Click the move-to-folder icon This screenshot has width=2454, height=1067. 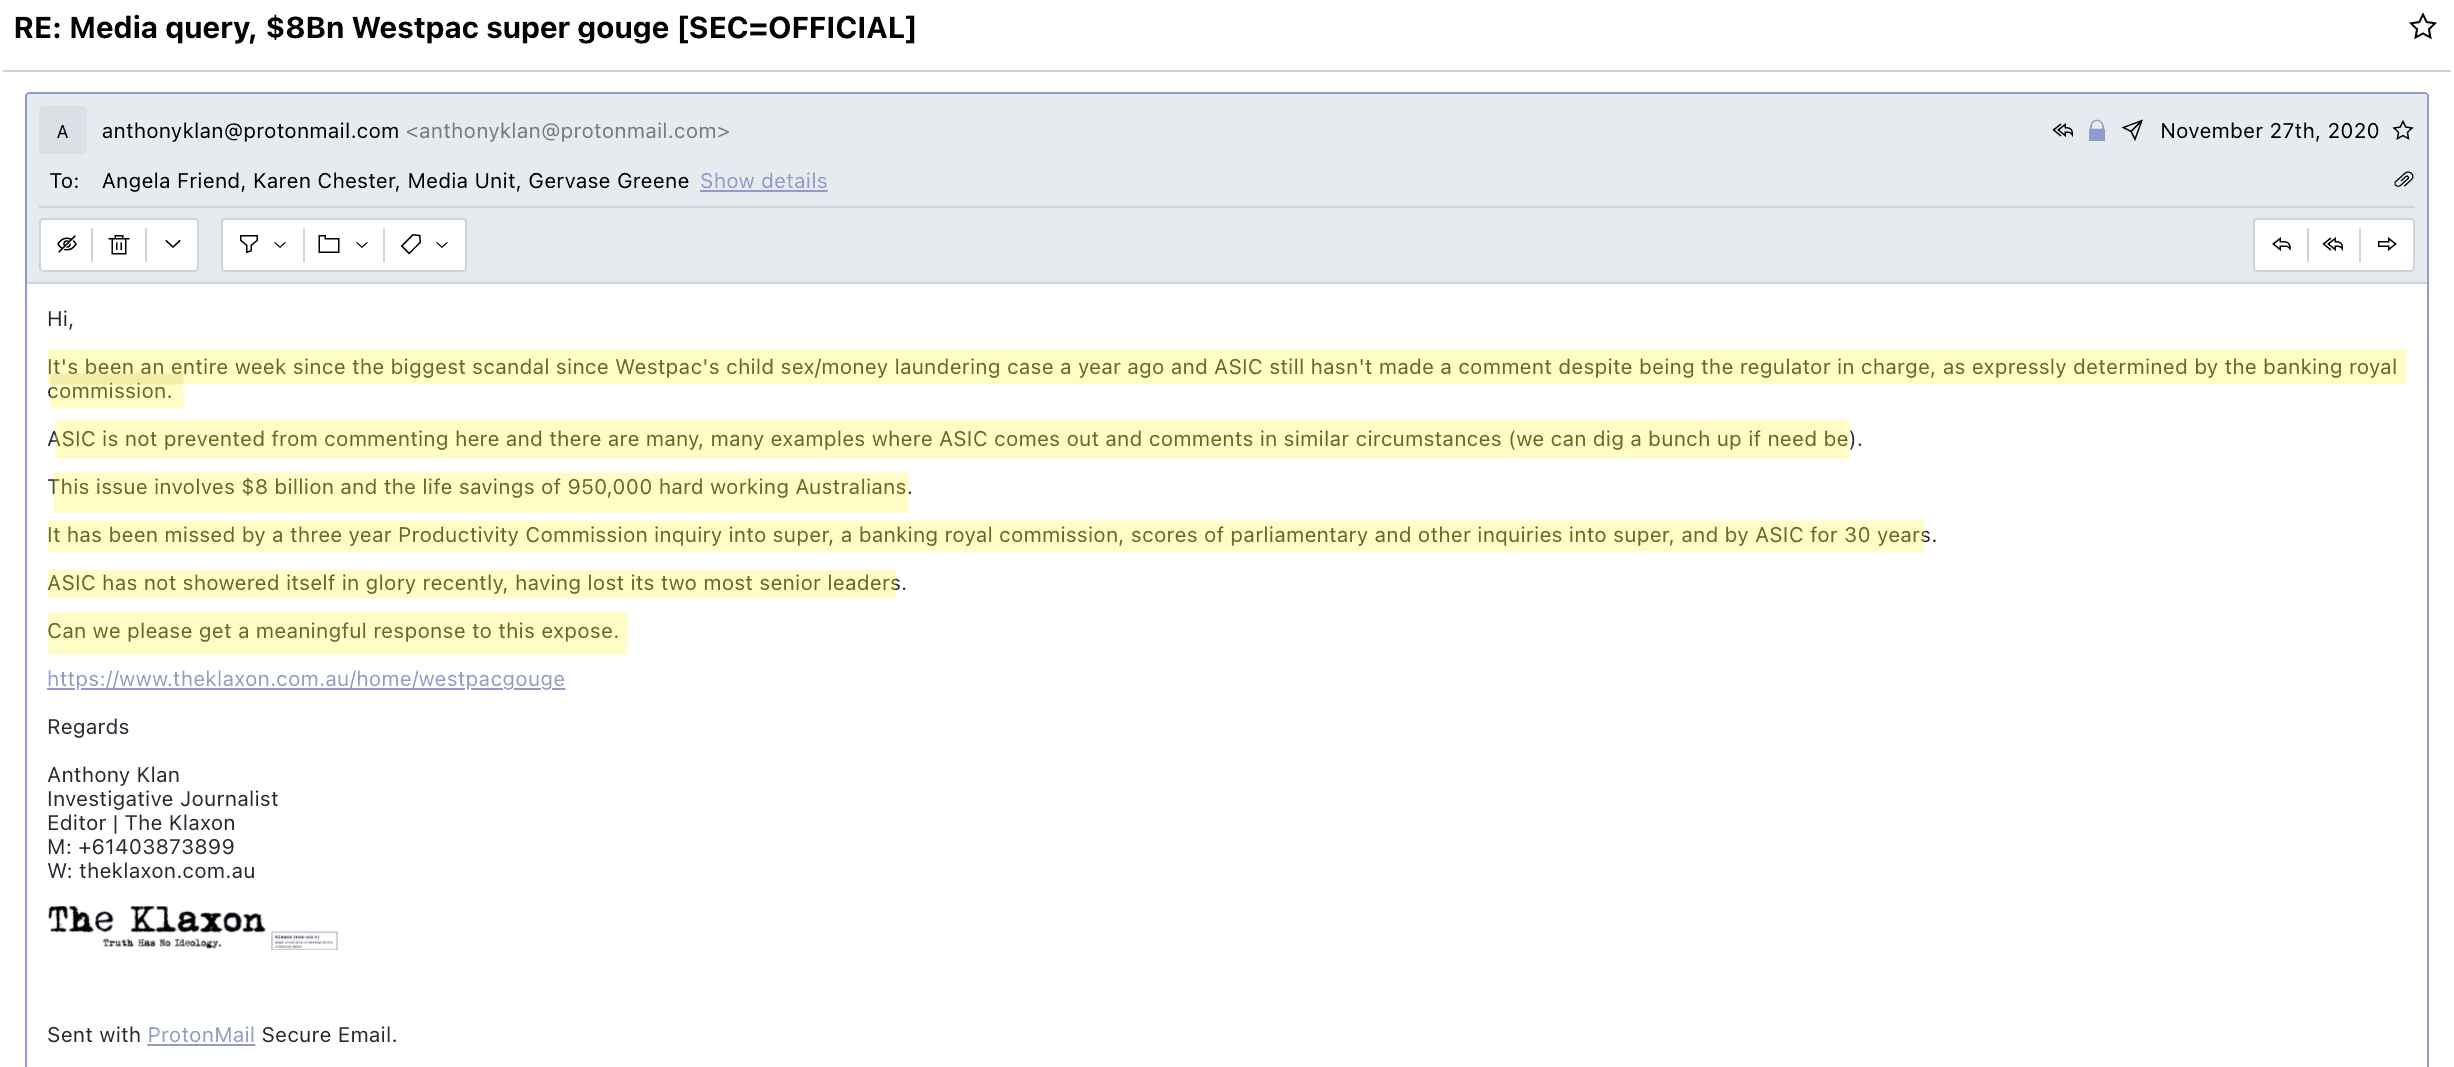[329, 244]
